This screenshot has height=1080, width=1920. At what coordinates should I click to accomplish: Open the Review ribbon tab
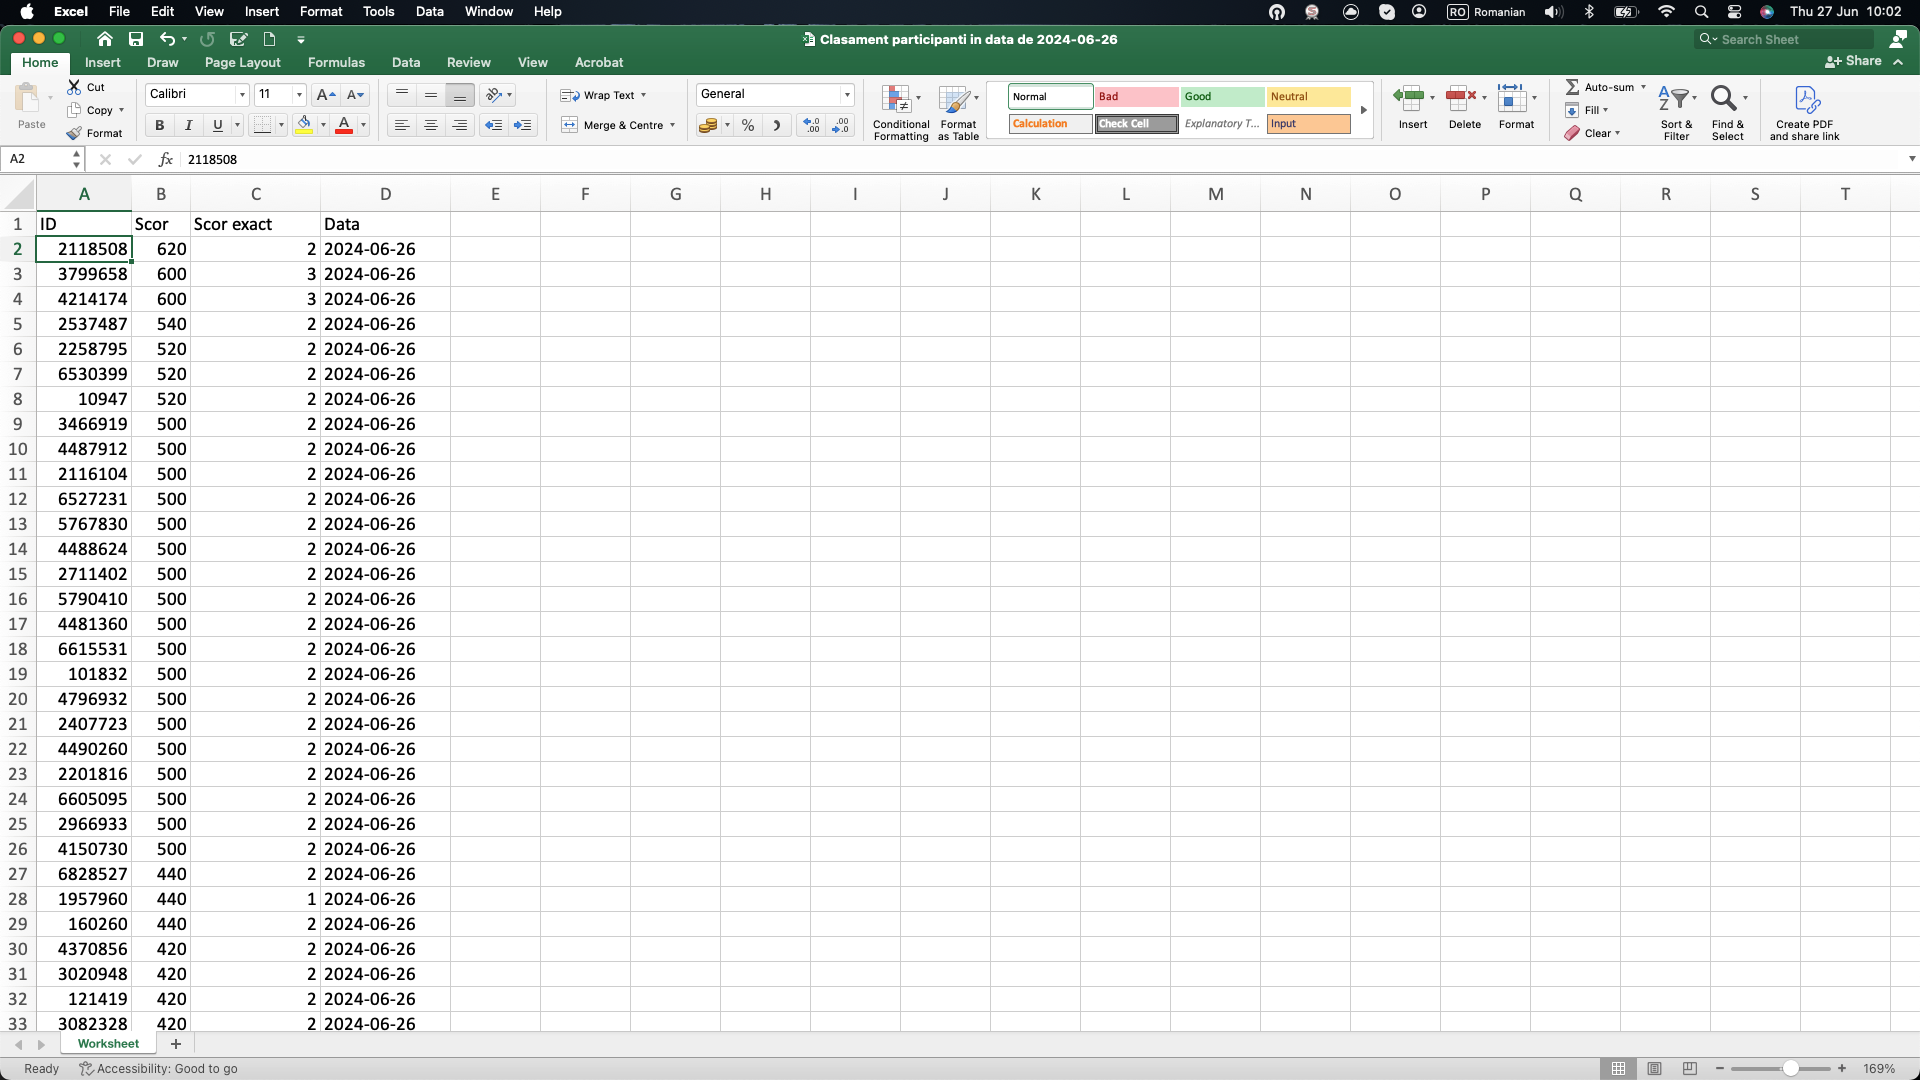click(x=469, y=62)
